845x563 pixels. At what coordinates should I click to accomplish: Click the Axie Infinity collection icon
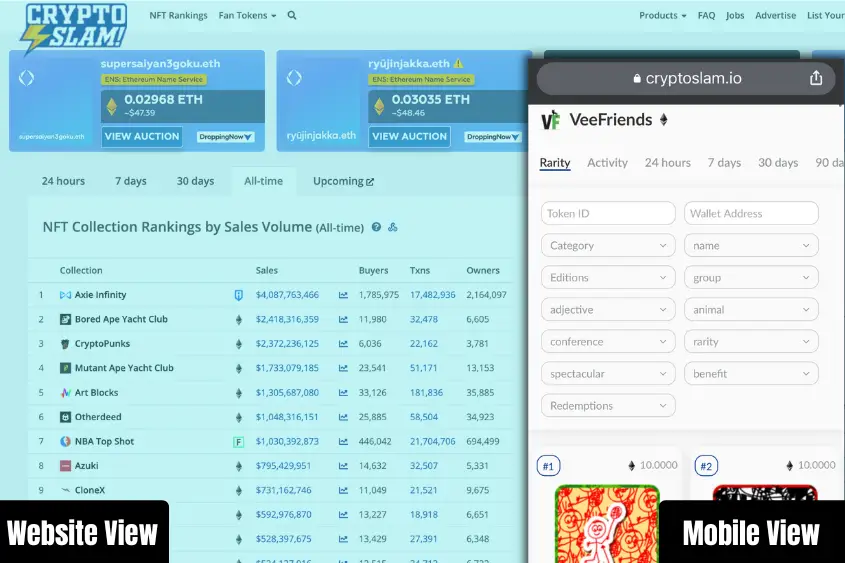coord(65,295)
